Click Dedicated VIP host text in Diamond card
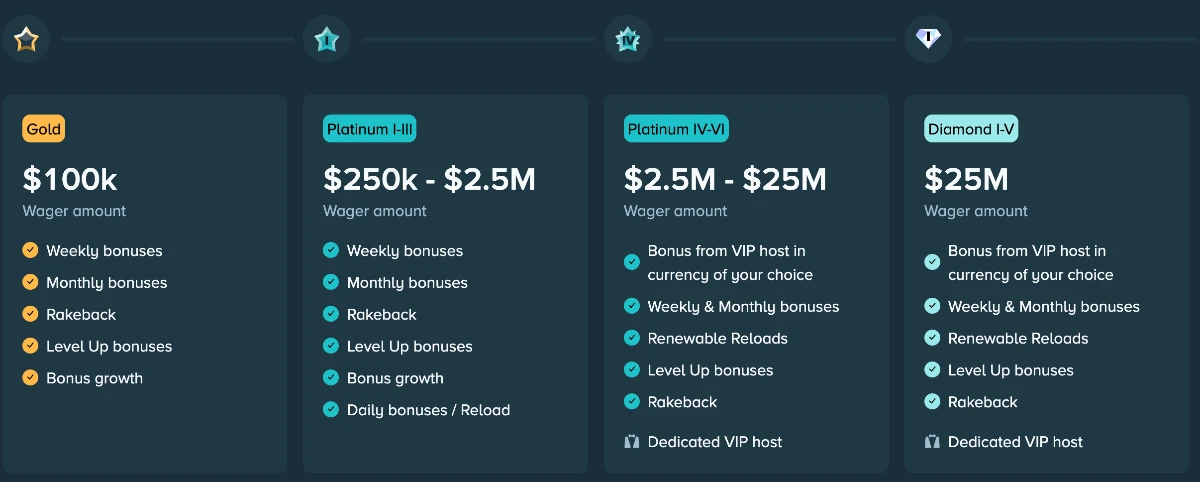 [x=1015, y=442]
